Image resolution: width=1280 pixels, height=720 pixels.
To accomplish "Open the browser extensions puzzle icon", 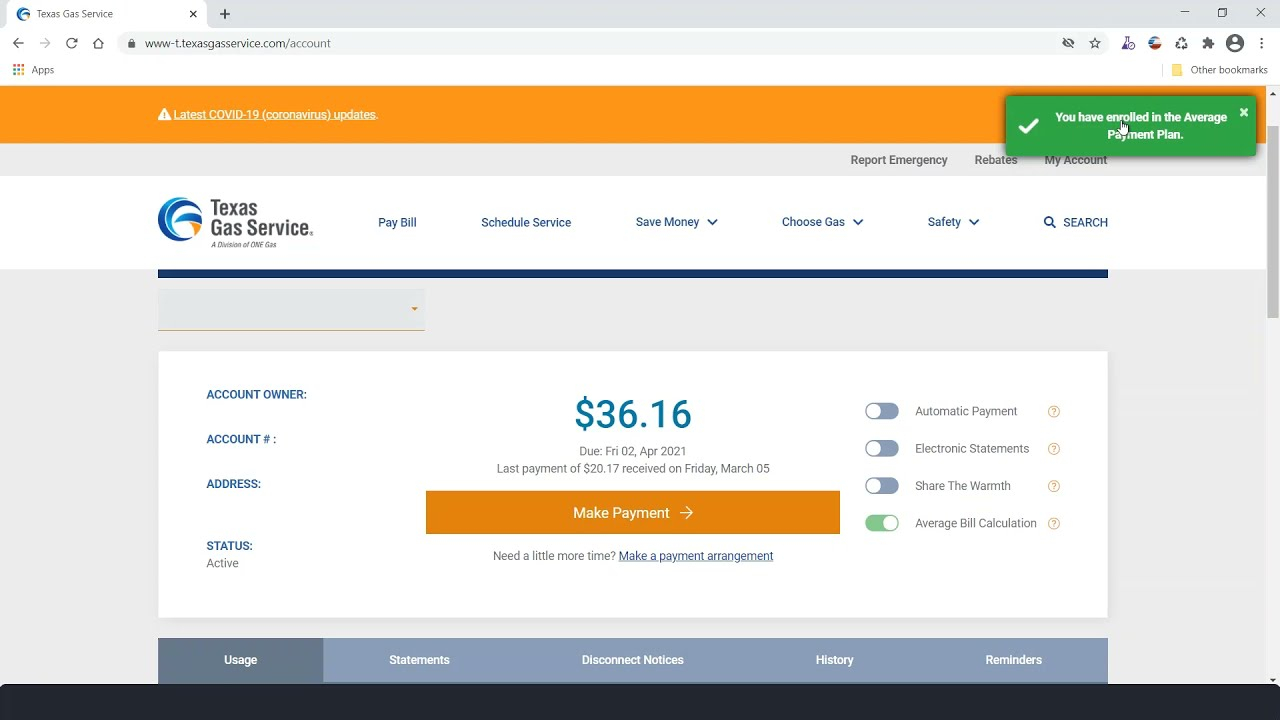I will coord(1208,43).
